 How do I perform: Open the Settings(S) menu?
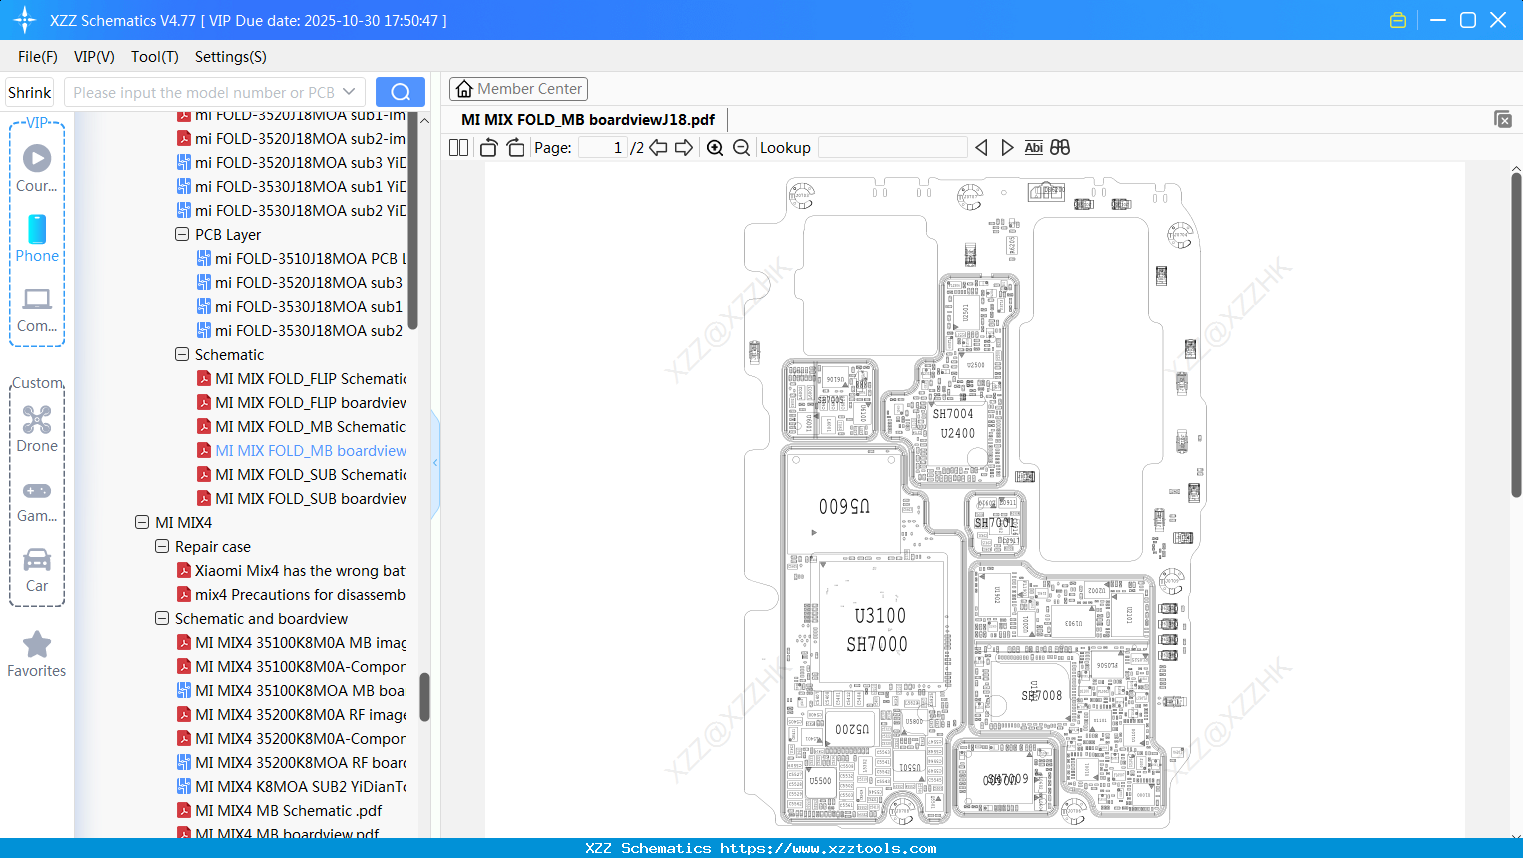coord(231,56)
